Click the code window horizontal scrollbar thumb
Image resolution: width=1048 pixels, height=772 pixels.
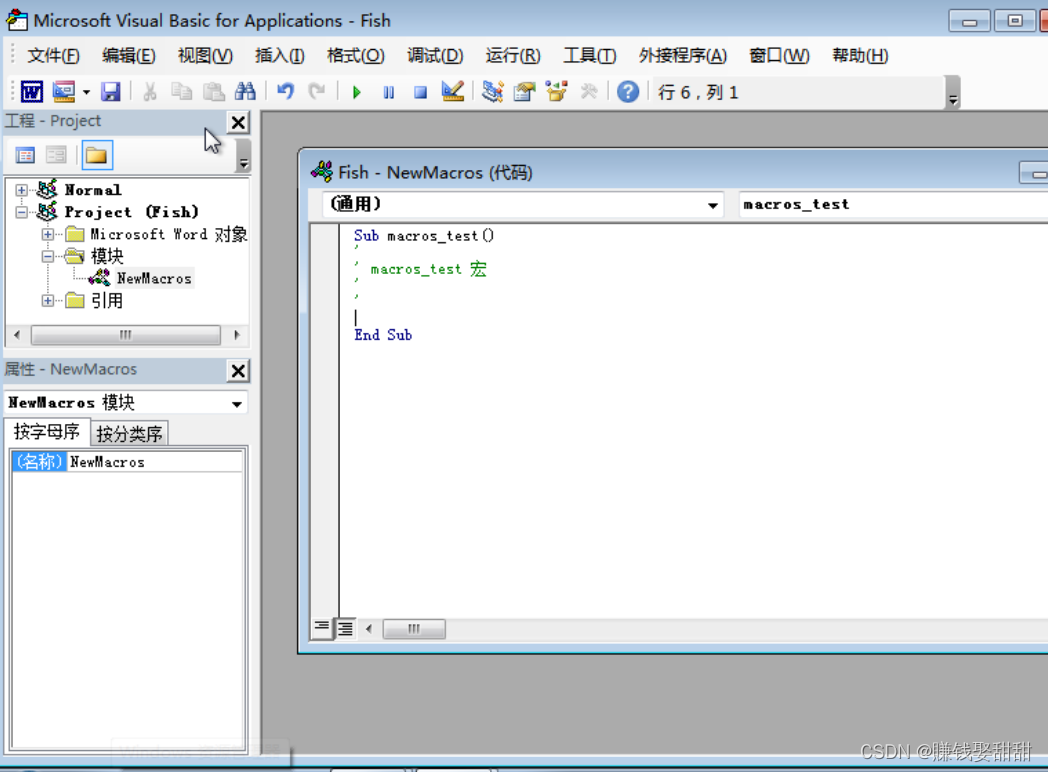414,629
